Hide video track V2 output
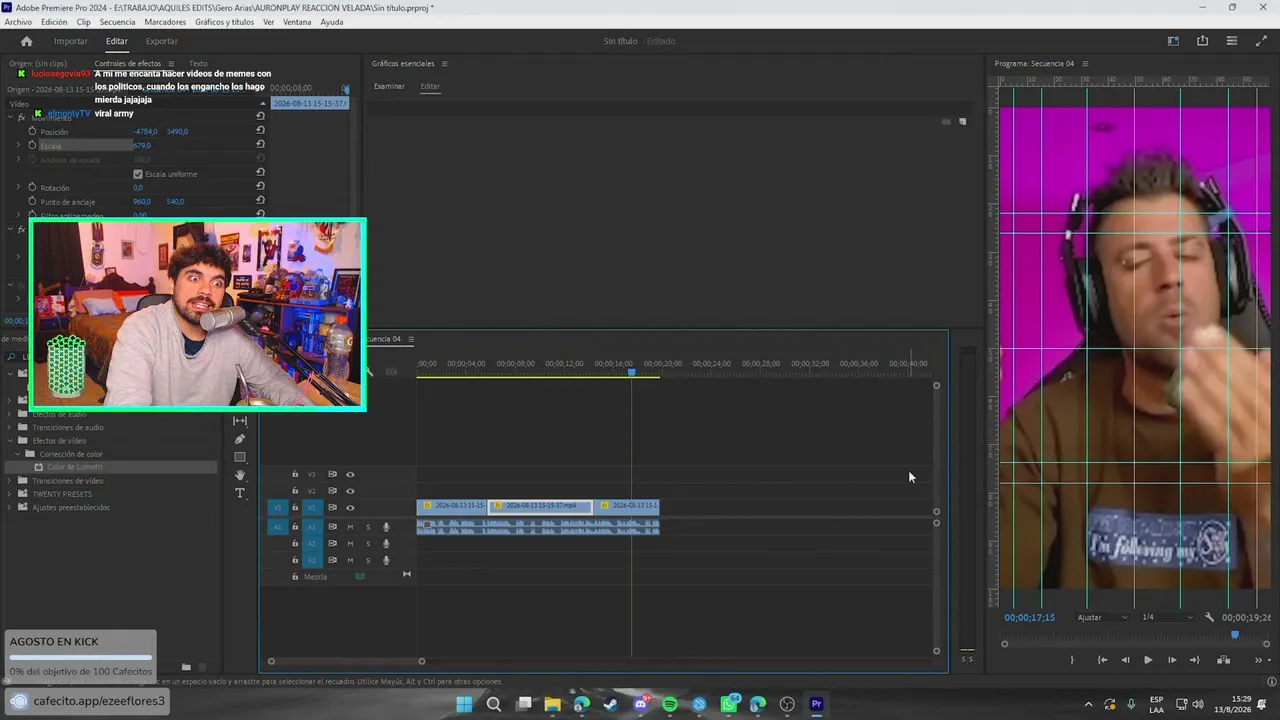Viewport: 1280px width, 720px height. (x=350, y=491)
